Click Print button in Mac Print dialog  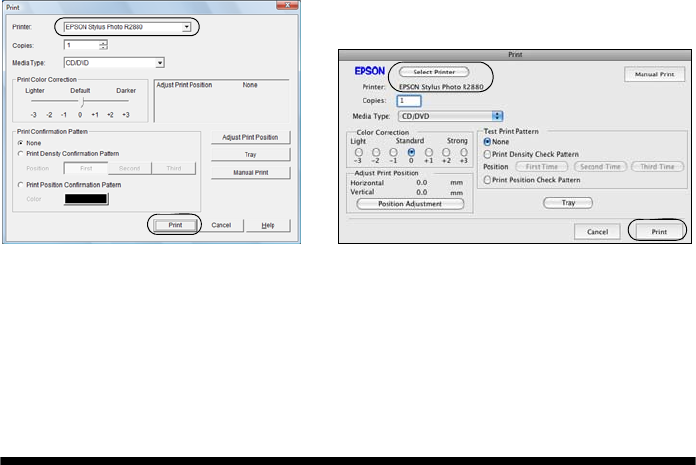pyautogui.click(x=659, y=232)
